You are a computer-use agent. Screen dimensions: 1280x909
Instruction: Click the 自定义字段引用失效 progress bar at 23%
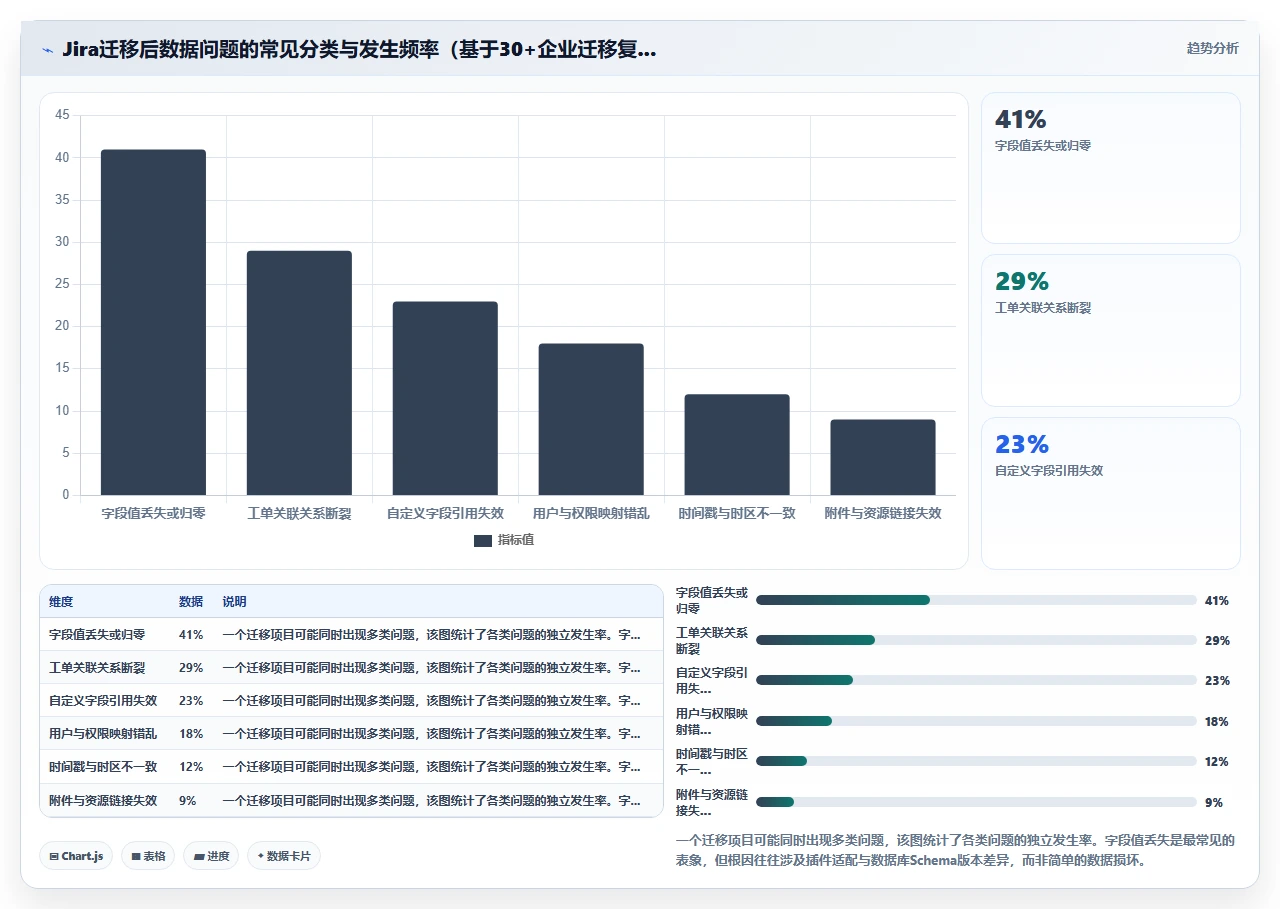[x=976, y=680]
